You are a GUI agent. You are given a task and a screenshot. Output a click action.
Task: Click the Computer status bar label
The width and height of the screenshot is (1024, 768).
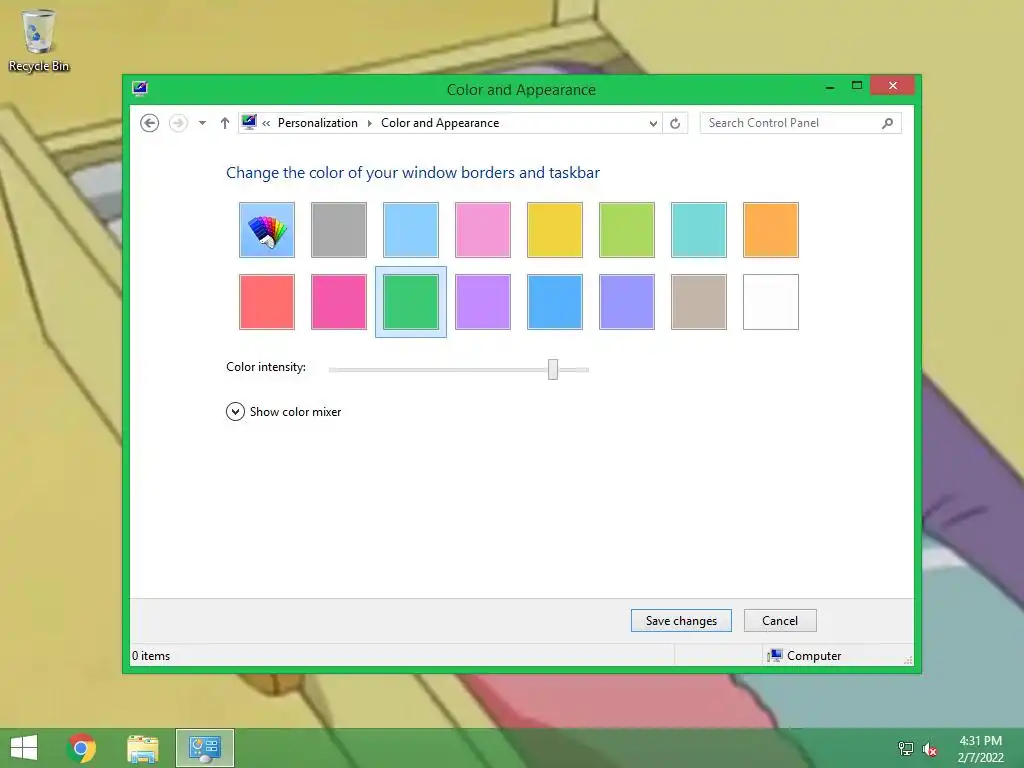pos(814,656)
